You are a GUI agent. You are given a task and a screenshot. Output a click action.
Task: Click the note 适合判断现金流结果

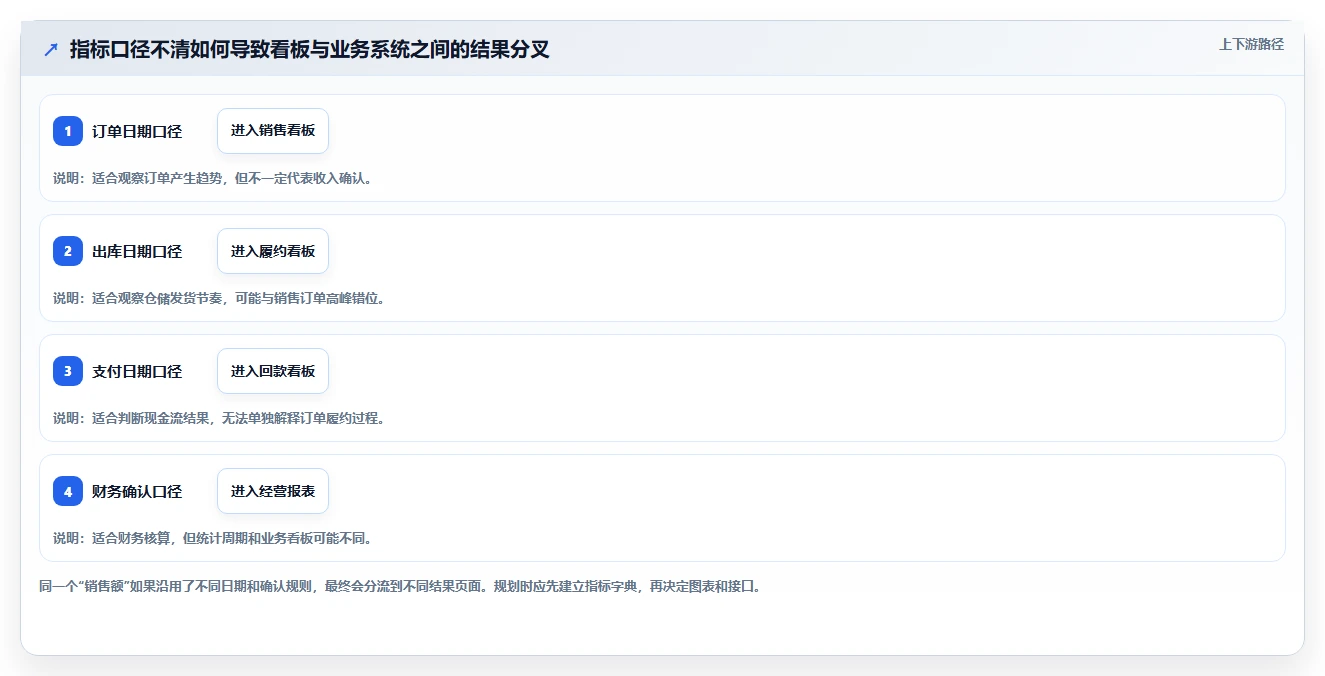[x=219, y=418]
